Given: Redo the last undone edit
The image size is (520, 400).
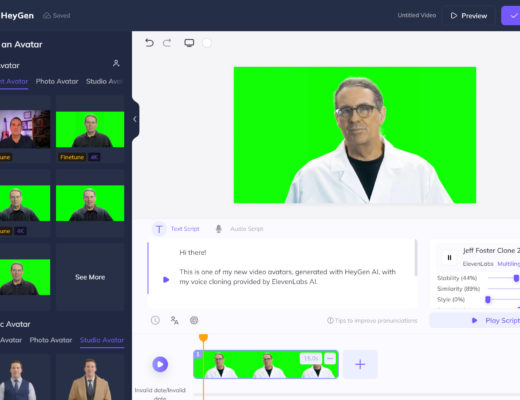Looking at the screenshot, I should 167,43.
